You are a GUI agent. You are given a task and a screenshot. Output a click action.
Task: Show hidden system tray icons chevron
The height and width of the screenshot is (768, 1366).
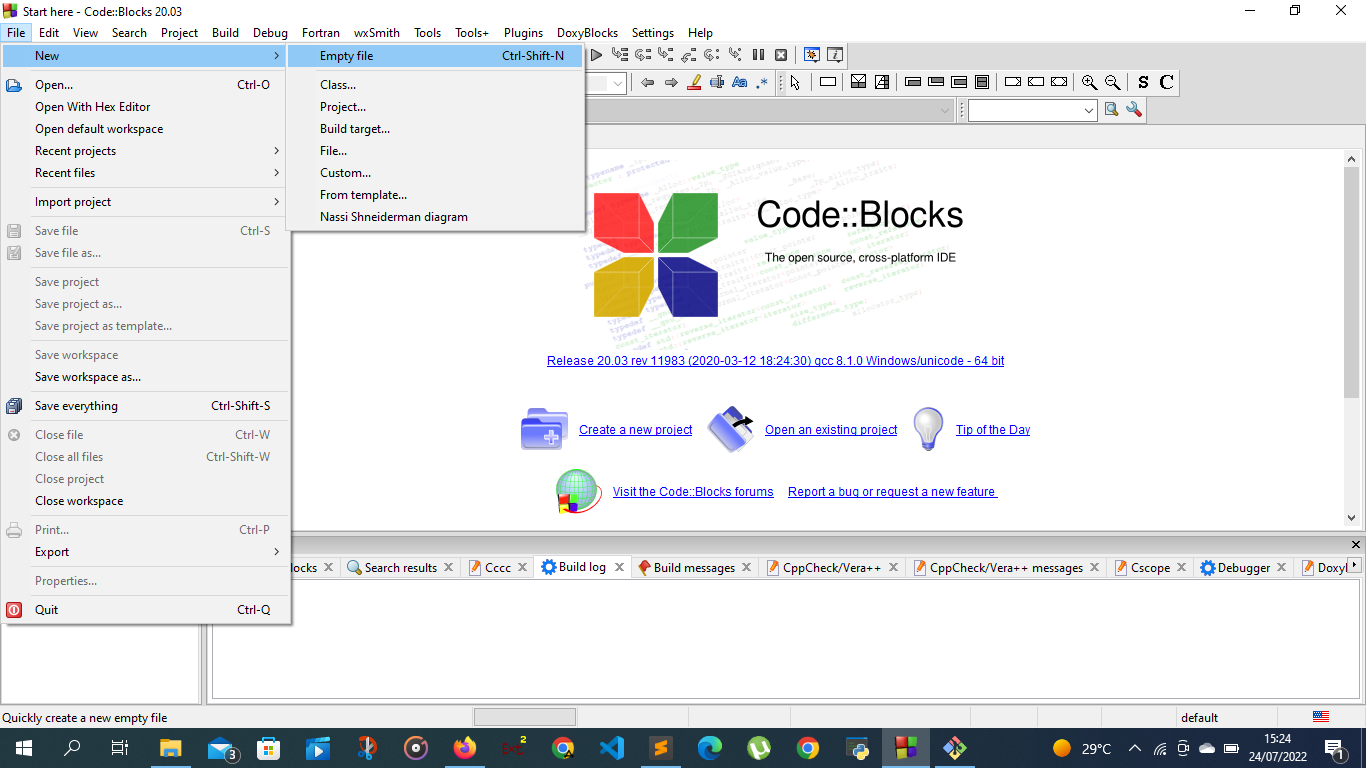pos(1135,748)
